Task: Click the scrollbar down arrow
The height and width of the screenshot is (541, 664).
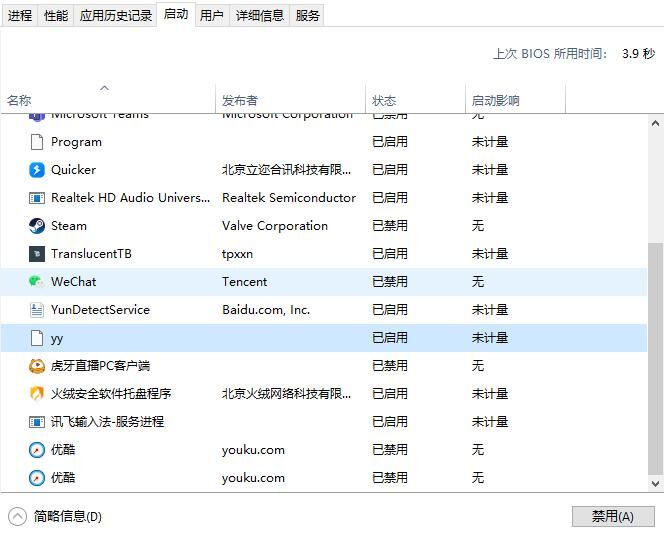Action: tap(655, 484)
